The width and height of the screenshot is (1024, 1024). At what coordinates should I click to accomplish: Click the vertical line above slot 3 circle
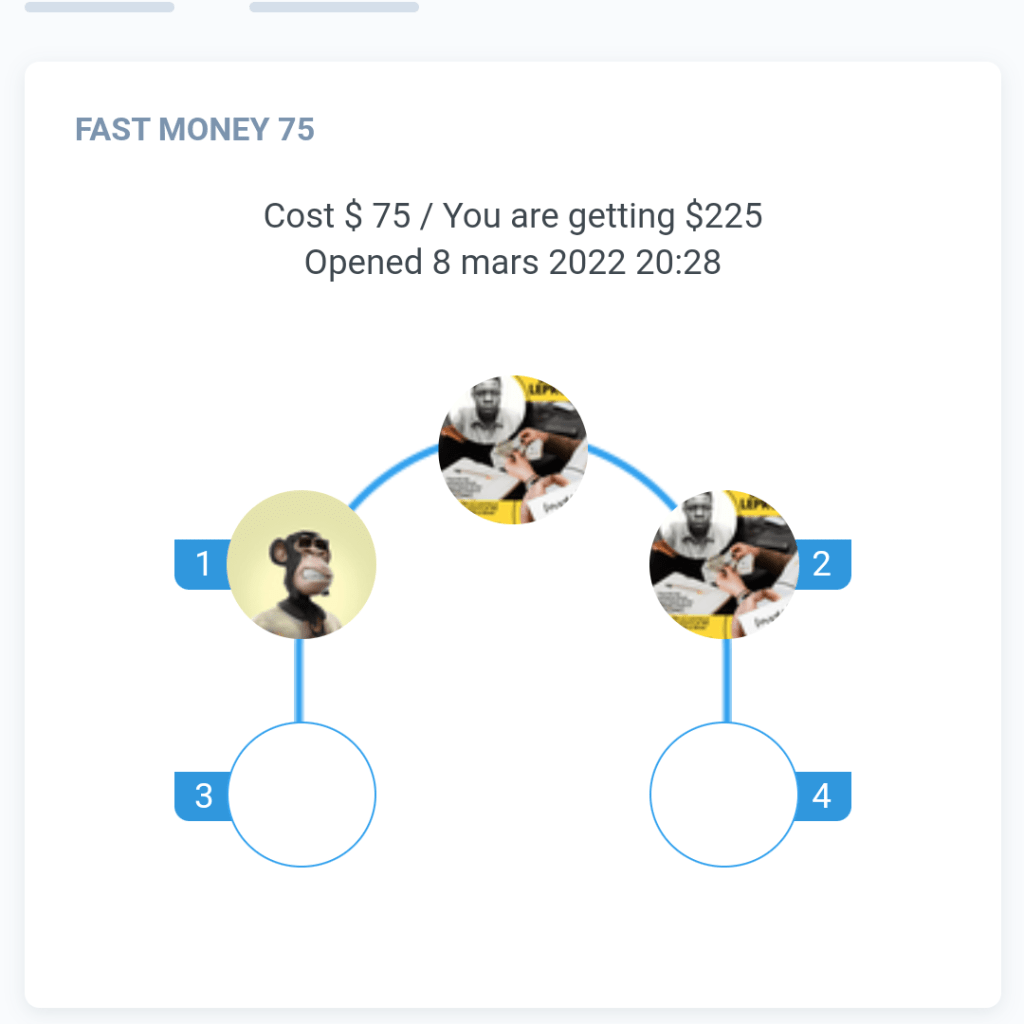click(x=299, y=680)
